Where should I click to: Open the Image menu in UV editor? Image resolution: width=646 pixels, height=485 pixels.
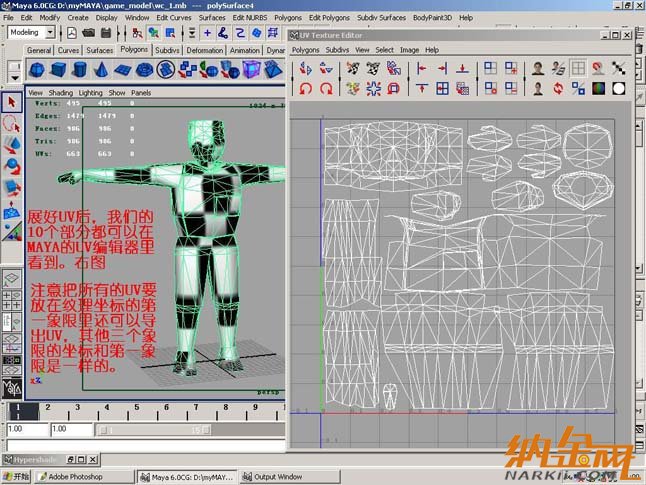click(x=410, y=50)
